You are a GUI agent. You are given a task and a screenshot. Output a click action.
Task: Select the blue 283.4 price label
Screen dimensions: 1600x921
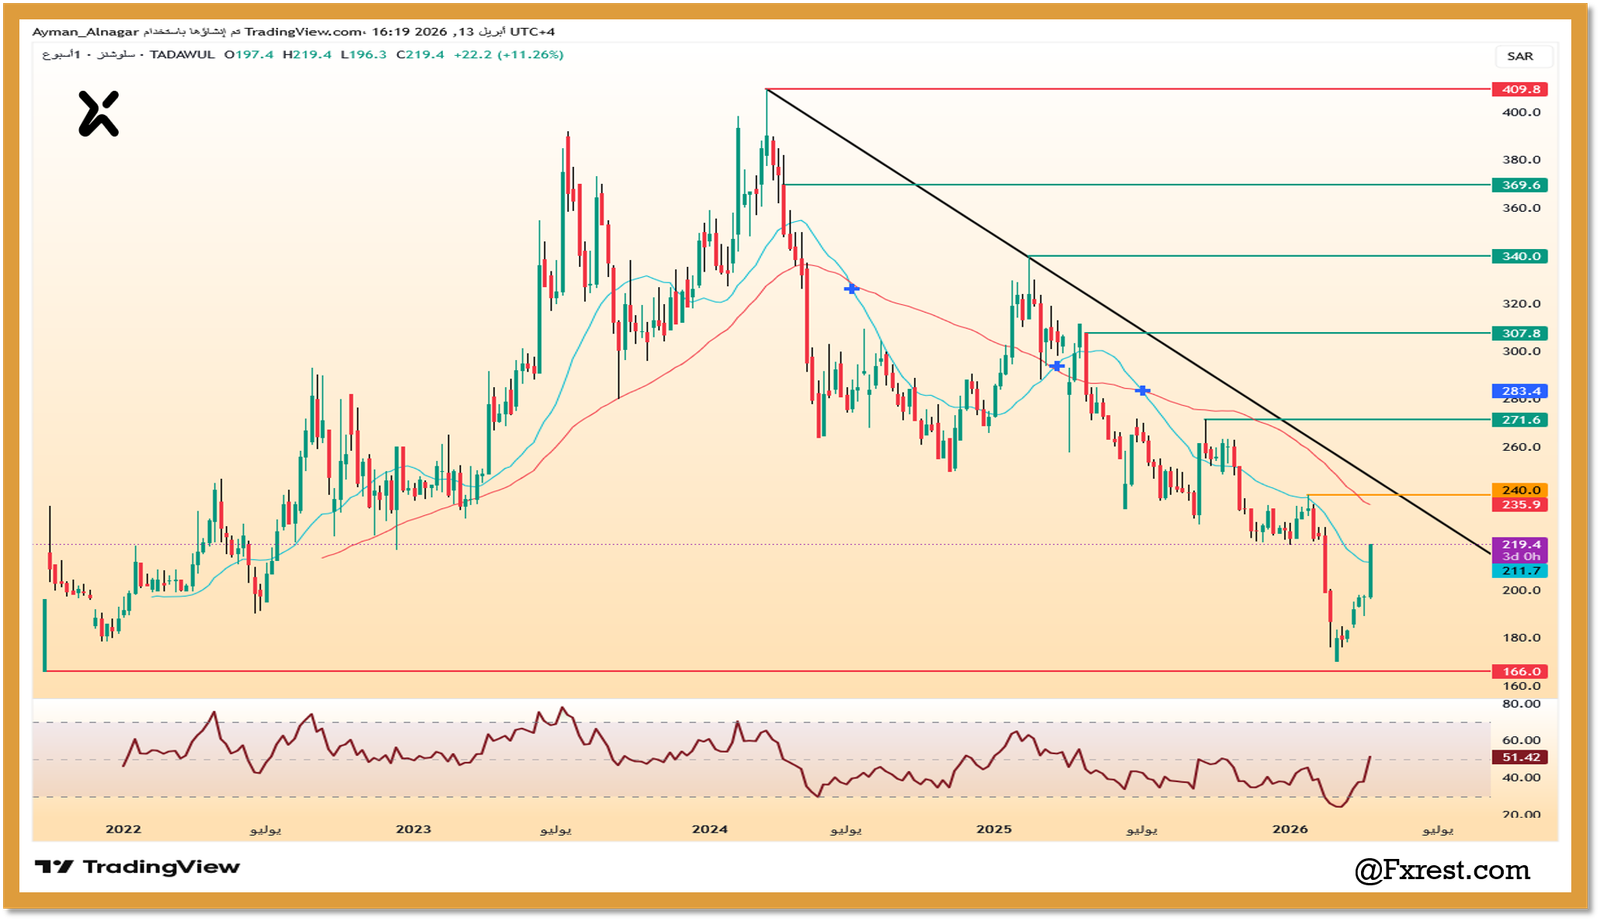pyautogui.click(x=1519, y=391)
